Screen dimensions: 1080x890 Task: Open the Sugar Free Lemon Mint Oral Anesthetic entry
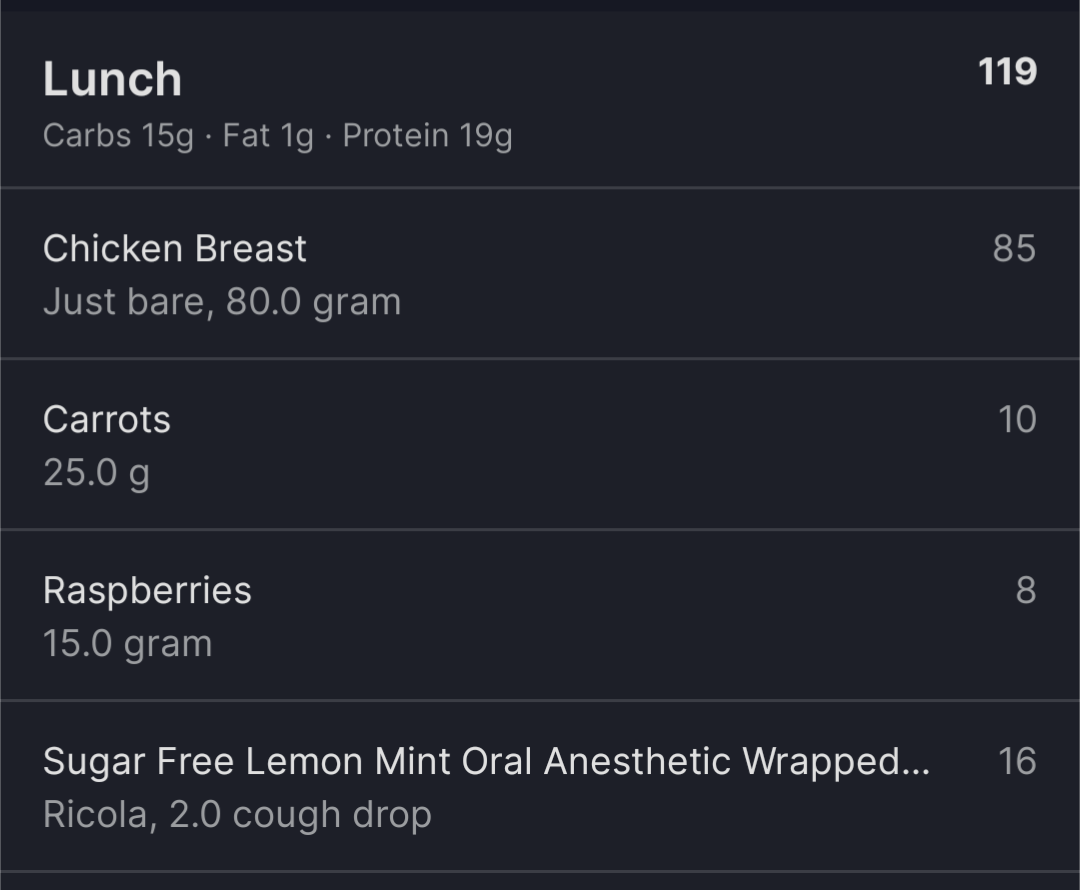(540, 785)
